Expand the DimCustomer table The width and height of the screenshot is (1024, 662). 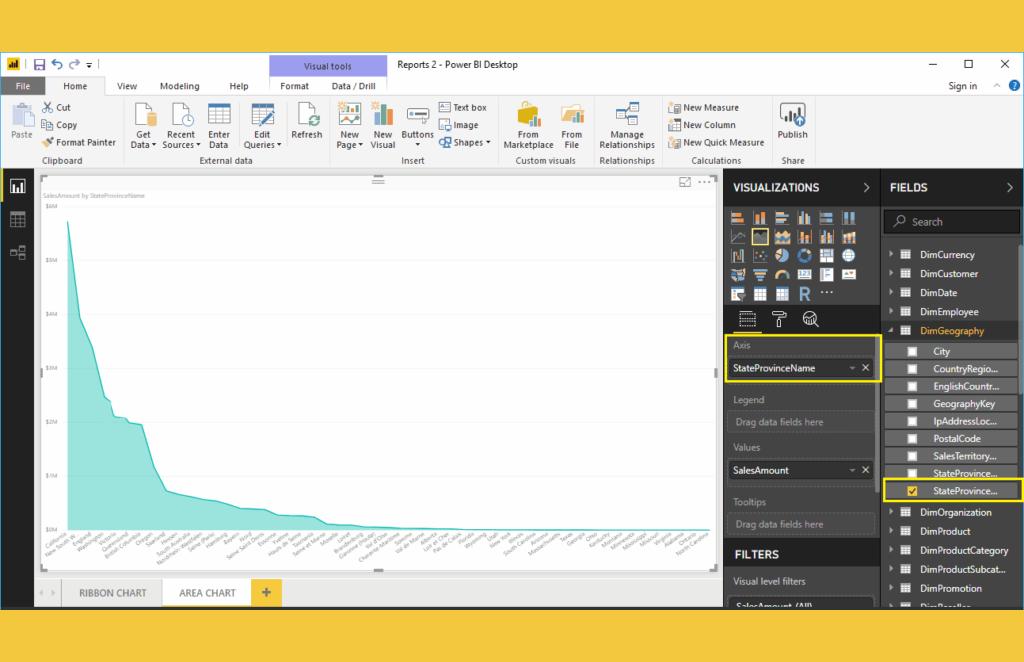[891, 273]
